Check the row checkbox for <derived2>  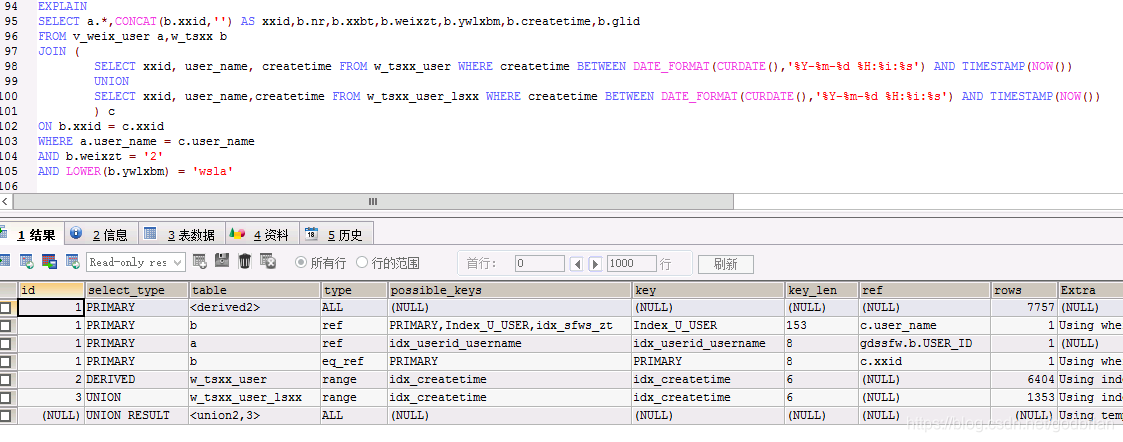click(x=6, y=307)
